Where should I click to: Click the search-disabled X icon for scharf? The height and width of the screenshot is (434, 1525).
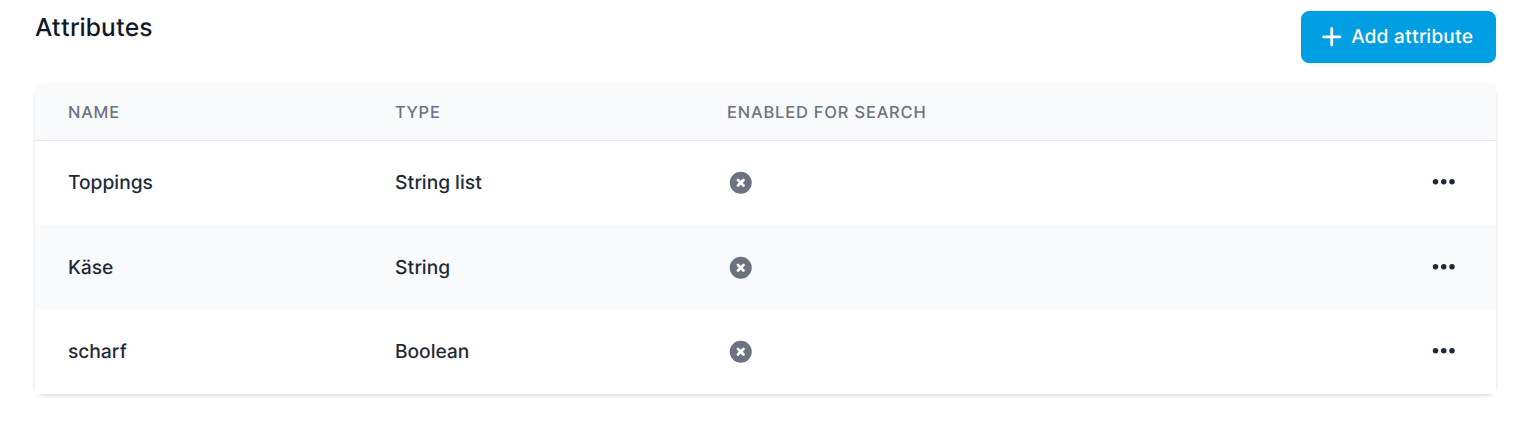(x=740, y=352)
